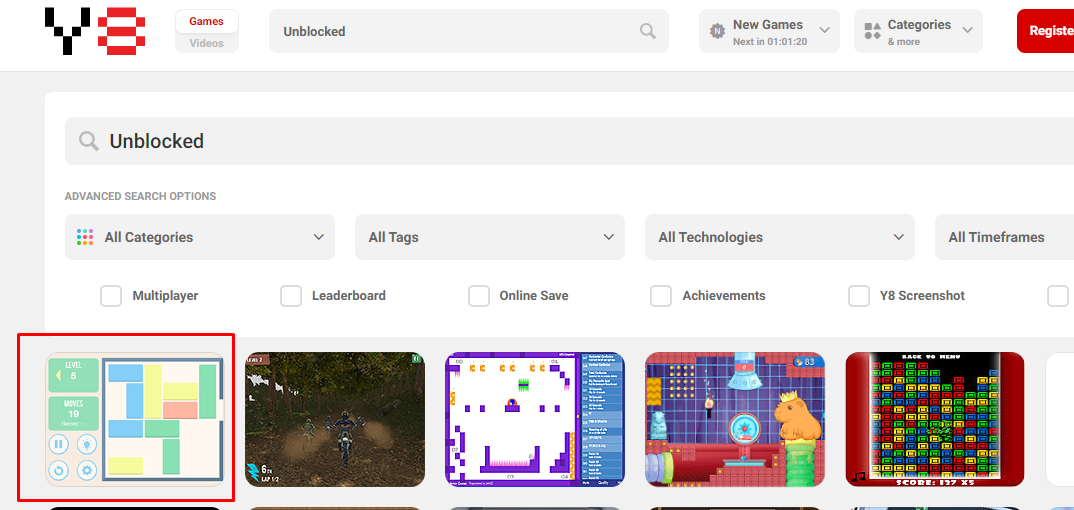Open the Y8 logo home link
The width and height of the screenshot is (1074, 510).
(x=95, y=31)
